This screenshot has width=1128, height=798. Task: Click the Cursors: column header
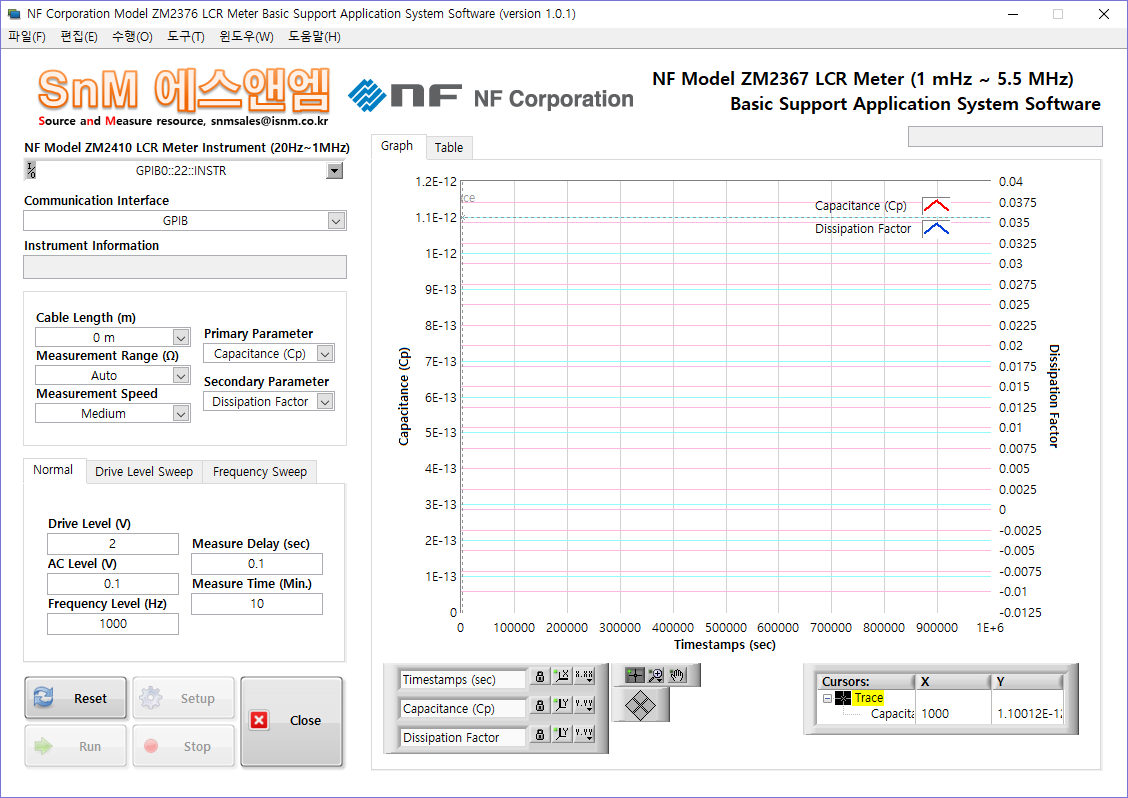[866, 681]
